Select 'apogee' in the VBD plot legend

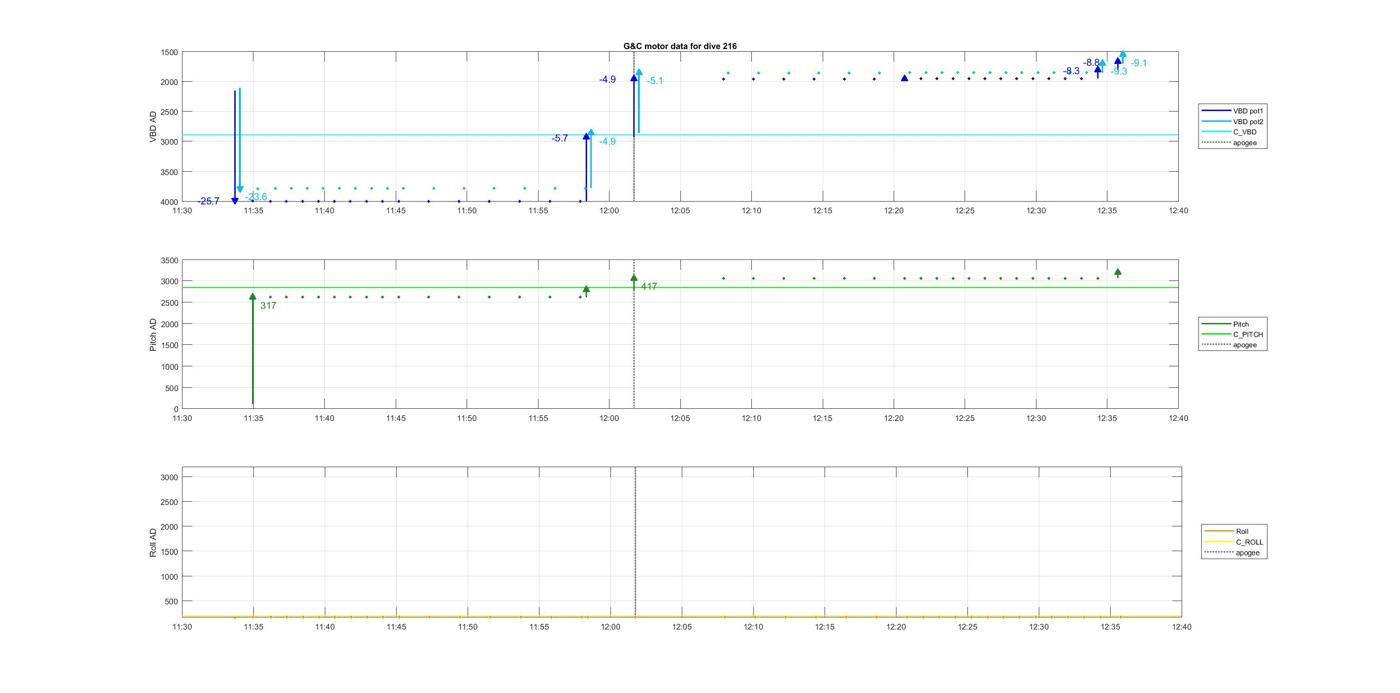[1229, 143]
